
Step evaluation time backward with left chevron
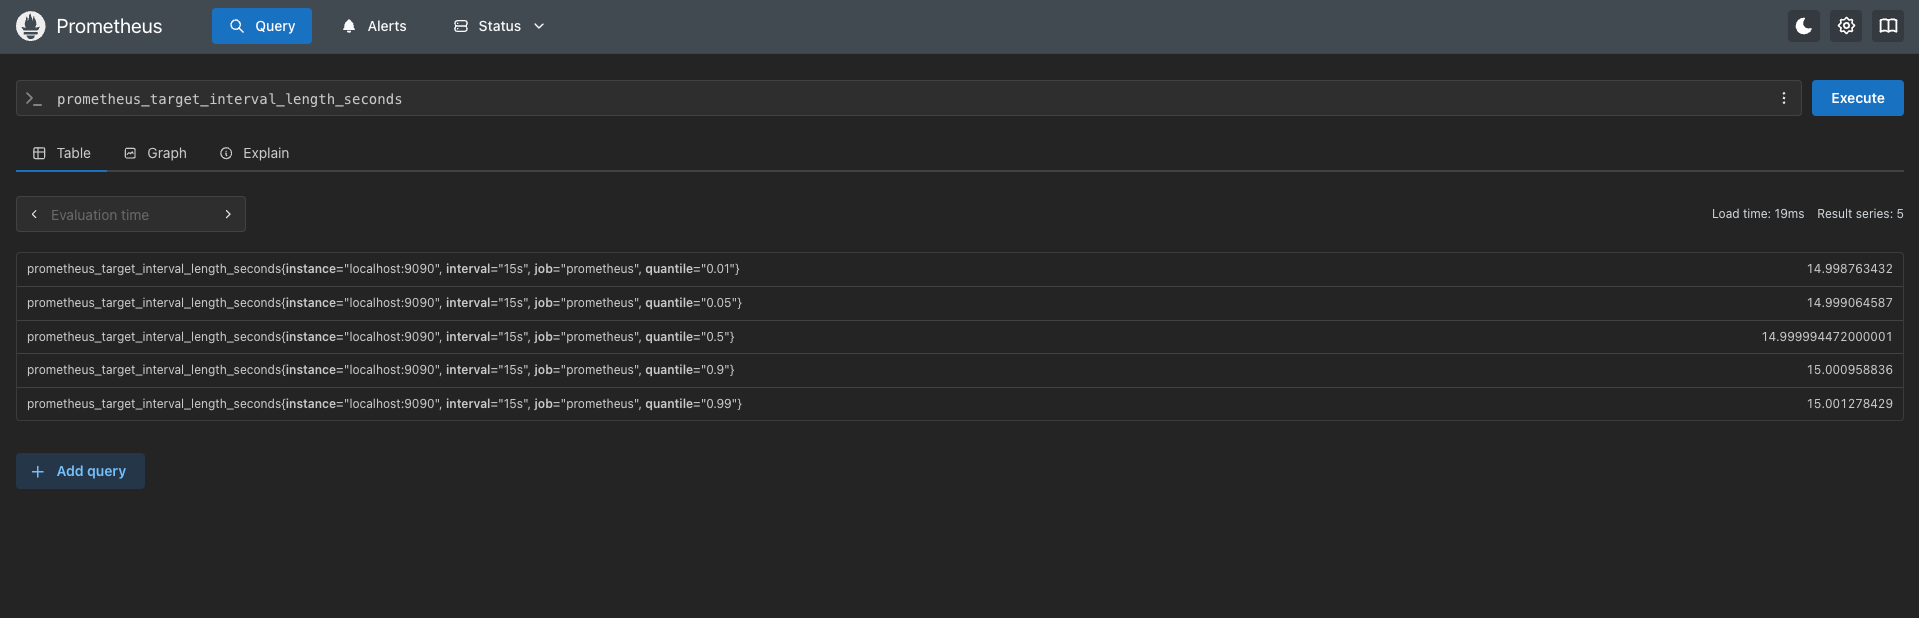pyautogui.click(x=34, y=214)
